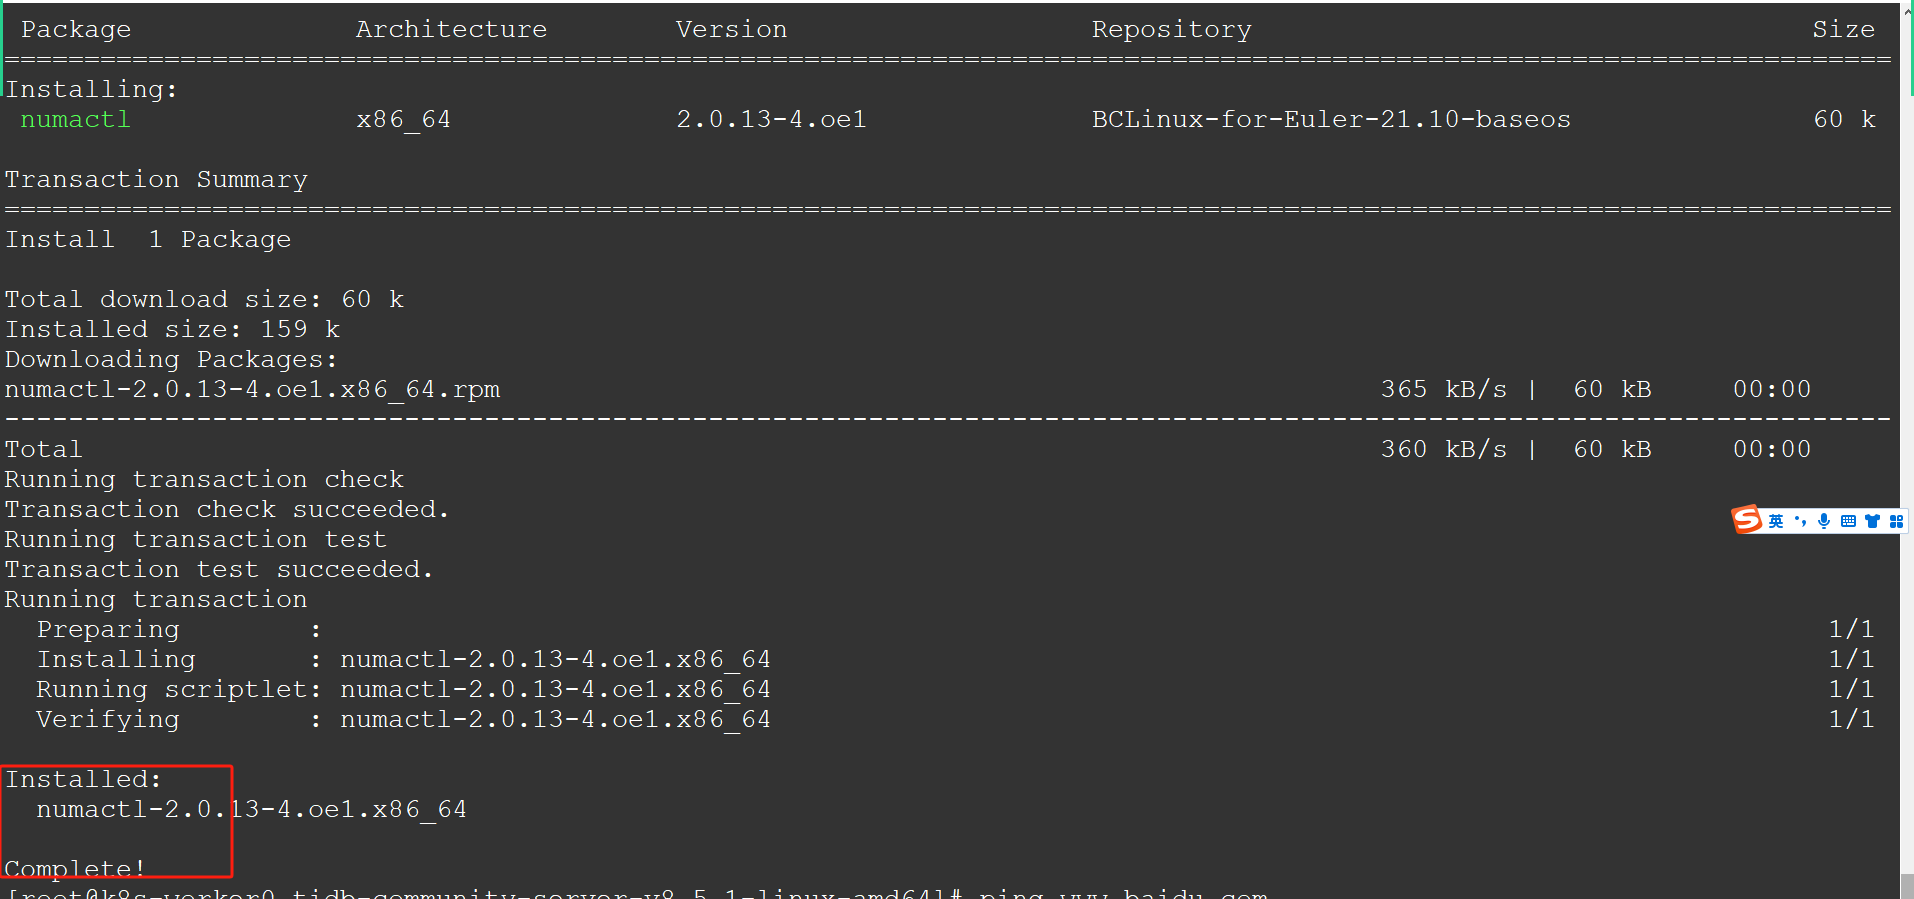The height and width of the screenshot is (899, 1914).
Task: Click the Version column header text
Action: pos(731,30)
